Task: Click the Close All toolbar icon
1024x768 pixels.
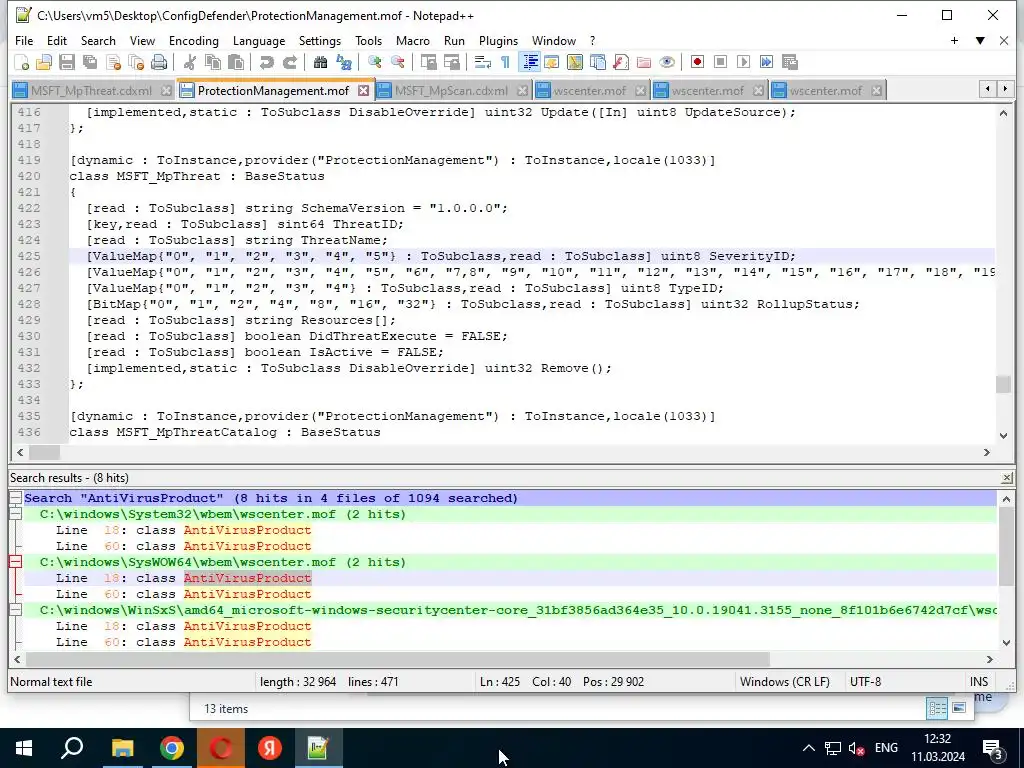Action: (136, 62)
